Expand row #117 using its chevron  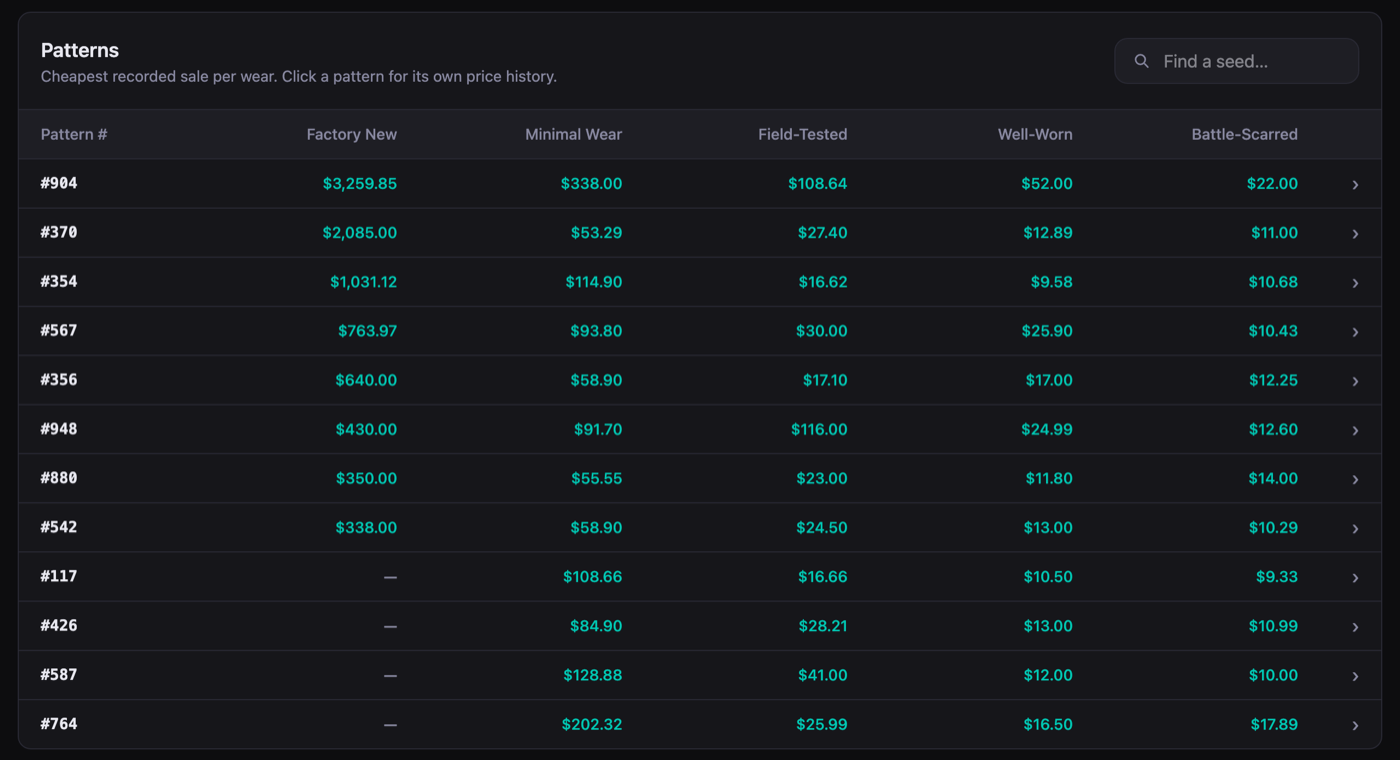coord(1355,578)
